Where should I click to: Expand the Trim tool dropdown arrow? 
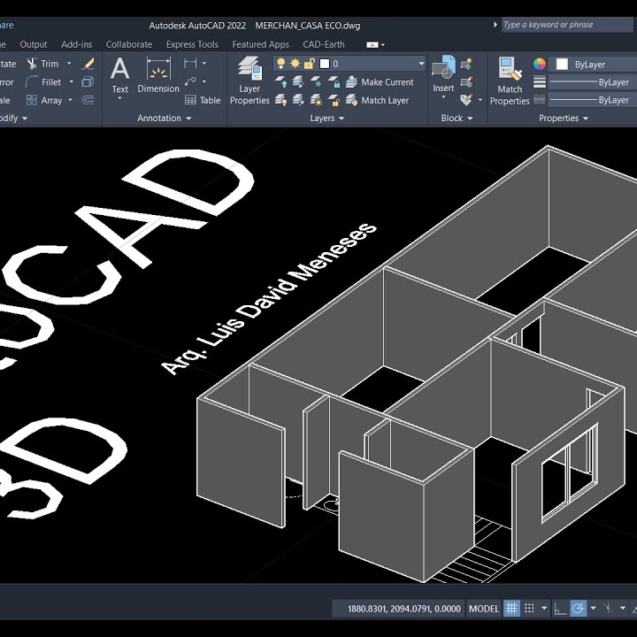click(69, 63)
